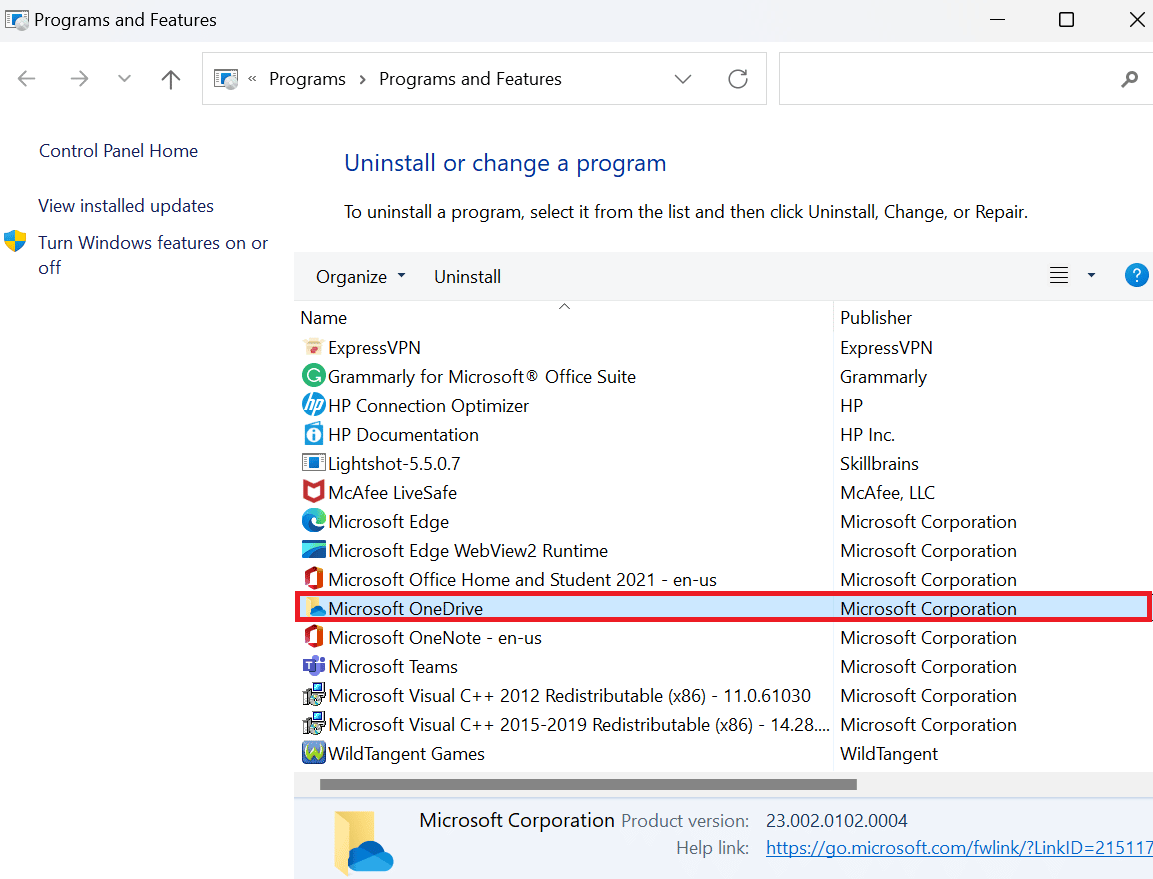Click the Lightshot-5.5.0.7 icon

click(313, 463)
